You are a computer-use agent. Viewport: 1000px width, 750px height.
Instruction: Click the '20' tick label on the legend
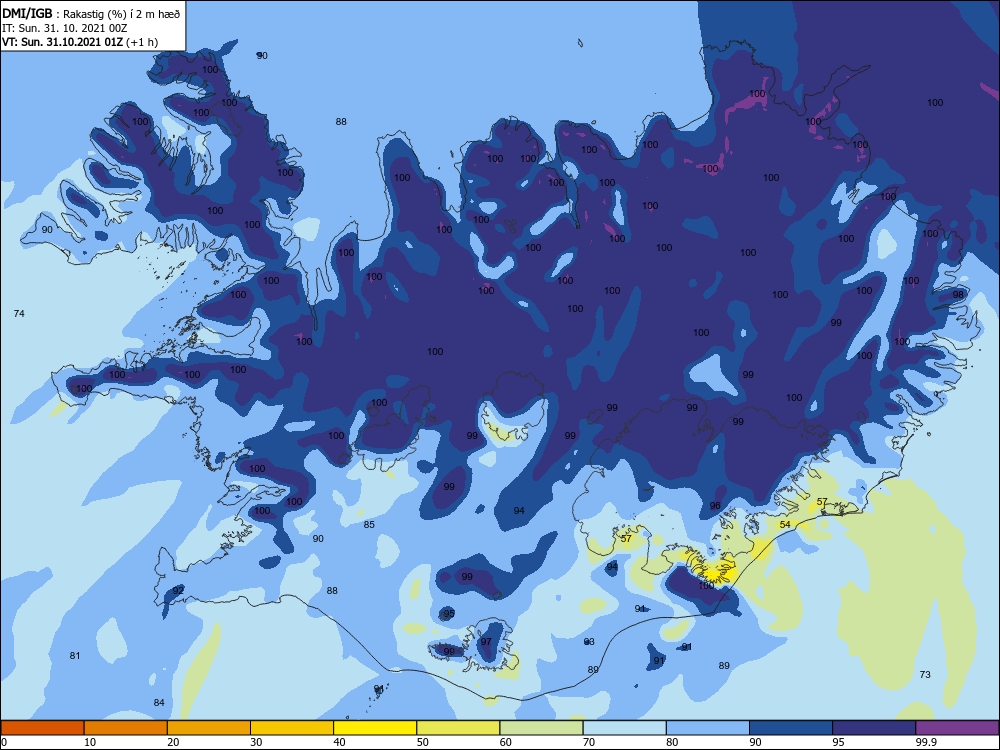(173, 742)
